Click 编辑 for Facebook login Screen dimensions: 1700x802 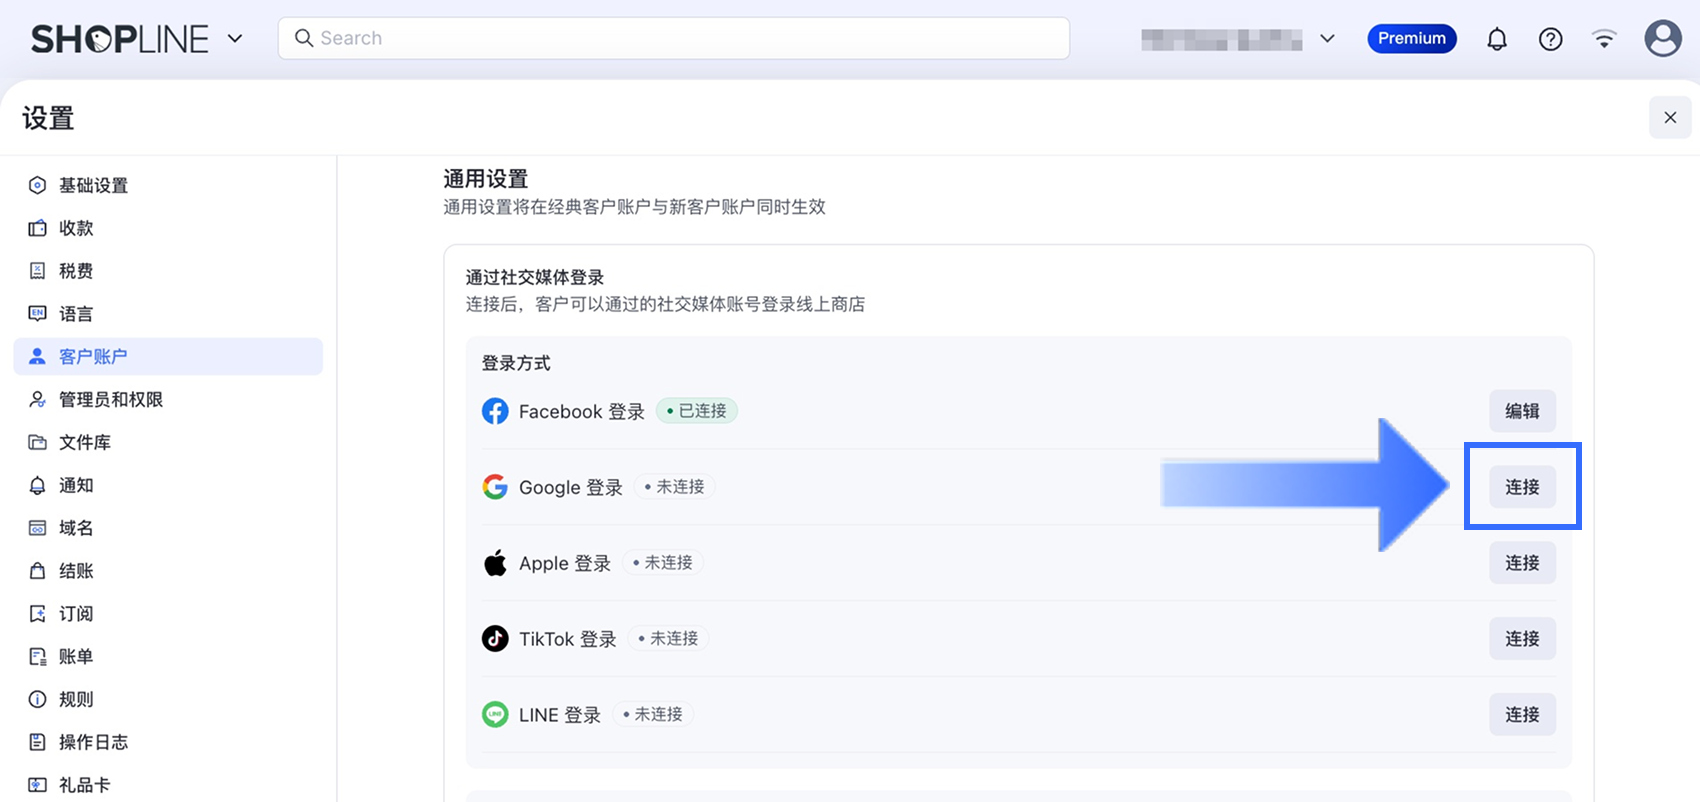click(x=1522, y=411)
